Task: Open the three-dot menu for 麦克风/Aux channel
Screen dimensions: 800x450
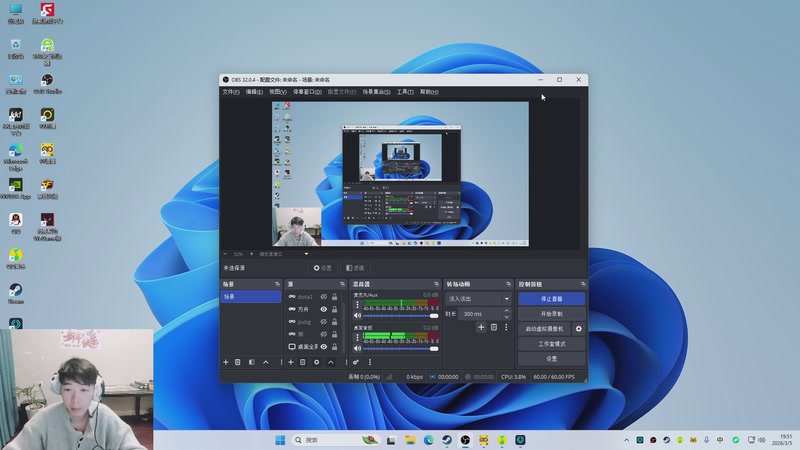Action: 357,305
